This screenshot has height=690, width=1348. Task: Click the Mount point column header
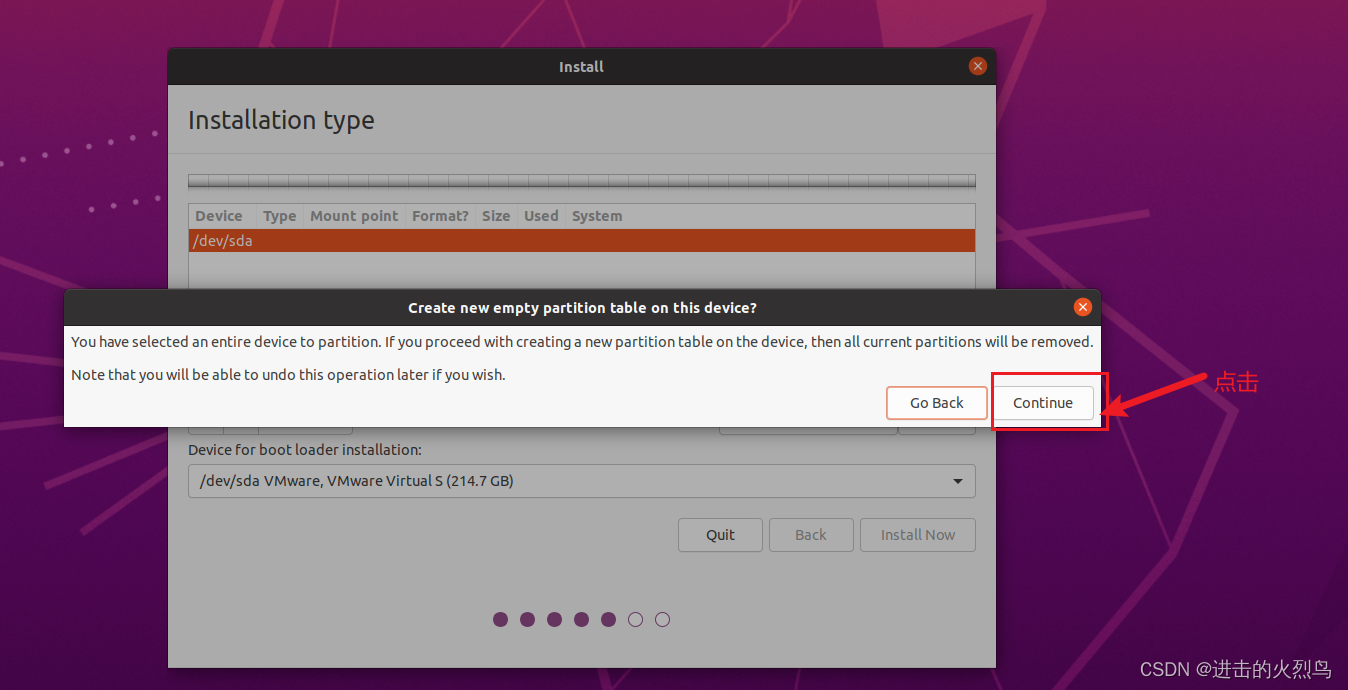pos(354,215)
